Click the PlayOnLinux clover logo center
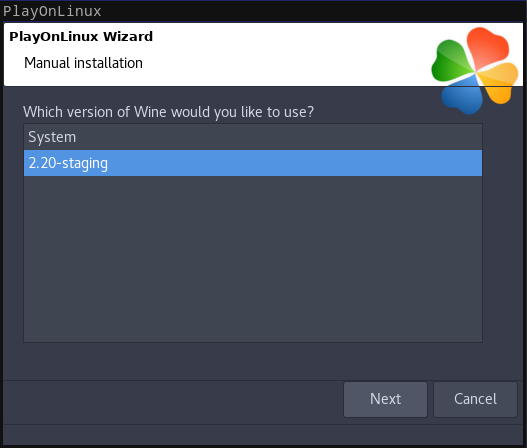 point(475,71)
